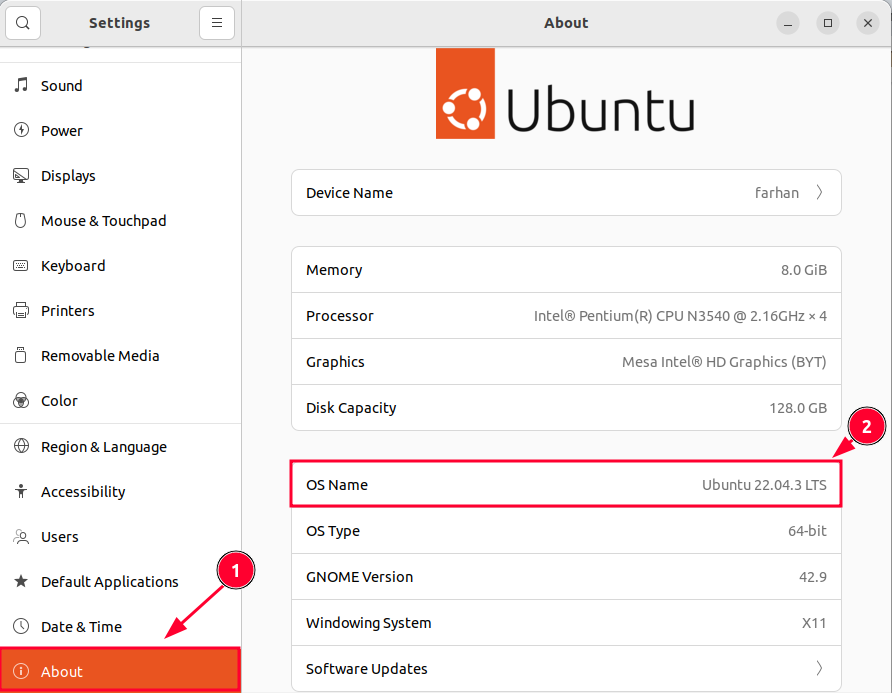The image size is (892, 693).
Task: Open the Settings hamburger menu
Action: [217, 23]
